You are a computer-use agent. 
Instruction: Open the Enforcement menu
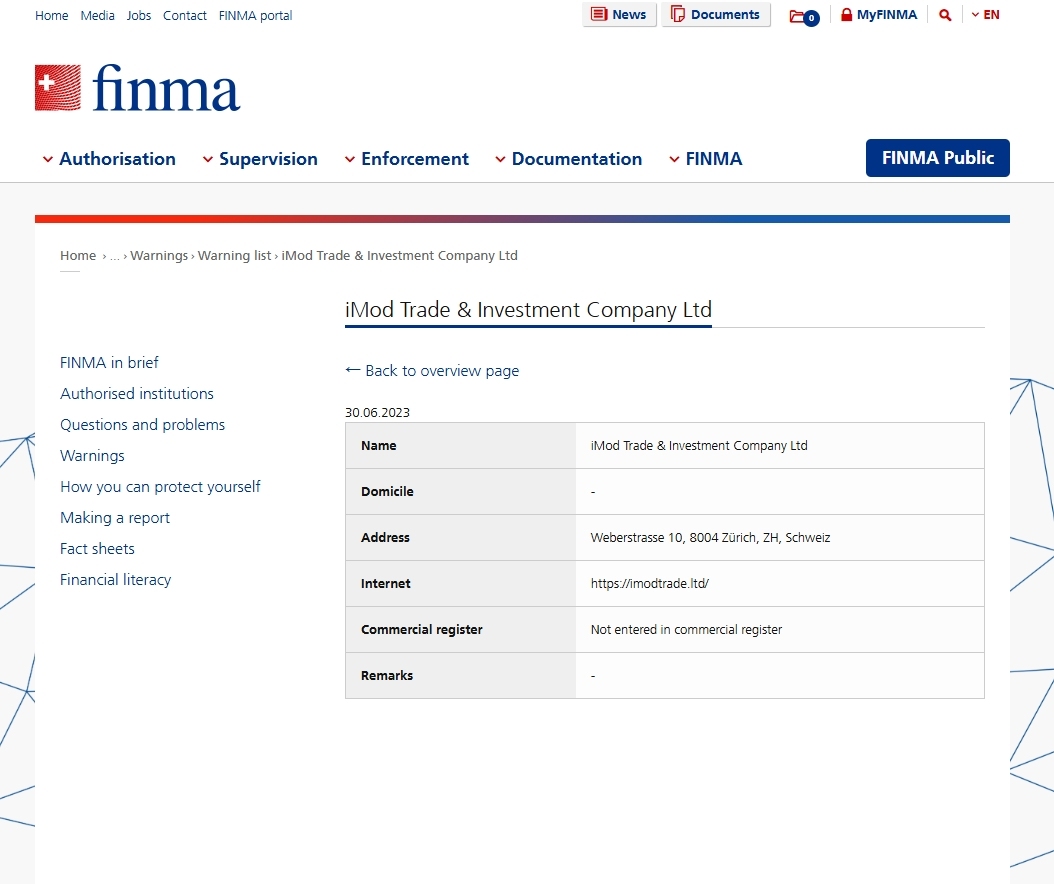coord(406,159)
